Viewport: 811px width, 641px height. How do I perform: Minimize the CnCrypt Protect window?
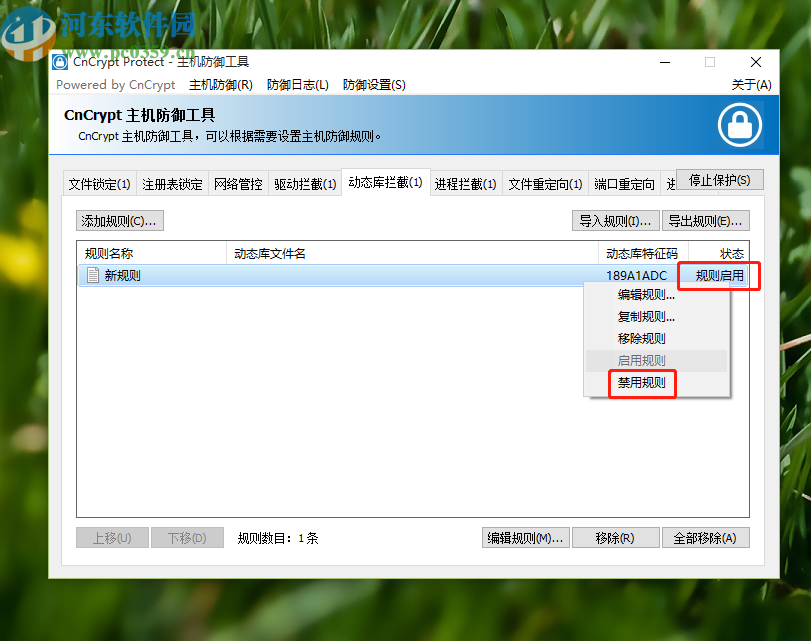pos(665,63)
